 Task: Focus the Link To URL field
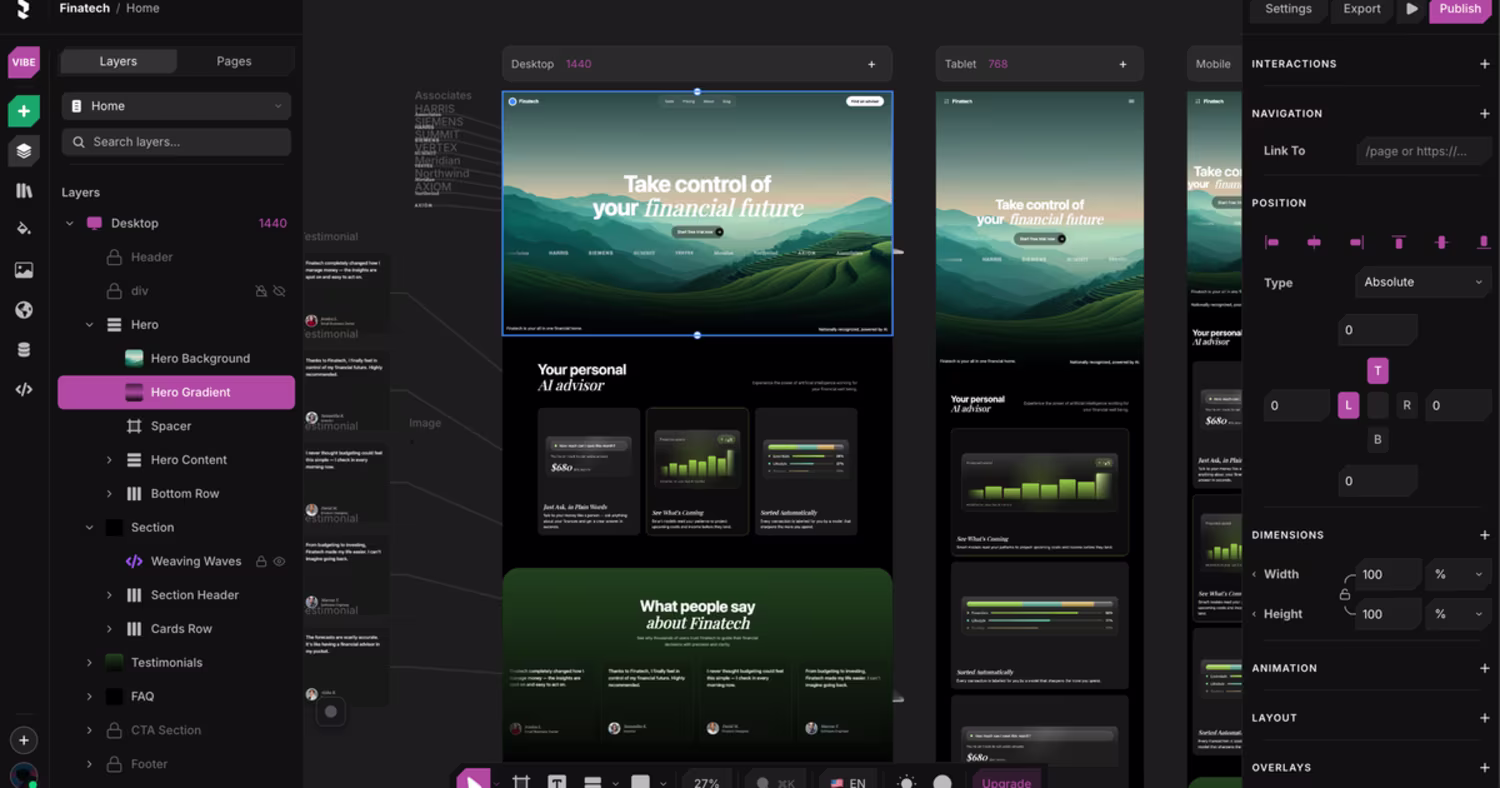[1424, 151]
